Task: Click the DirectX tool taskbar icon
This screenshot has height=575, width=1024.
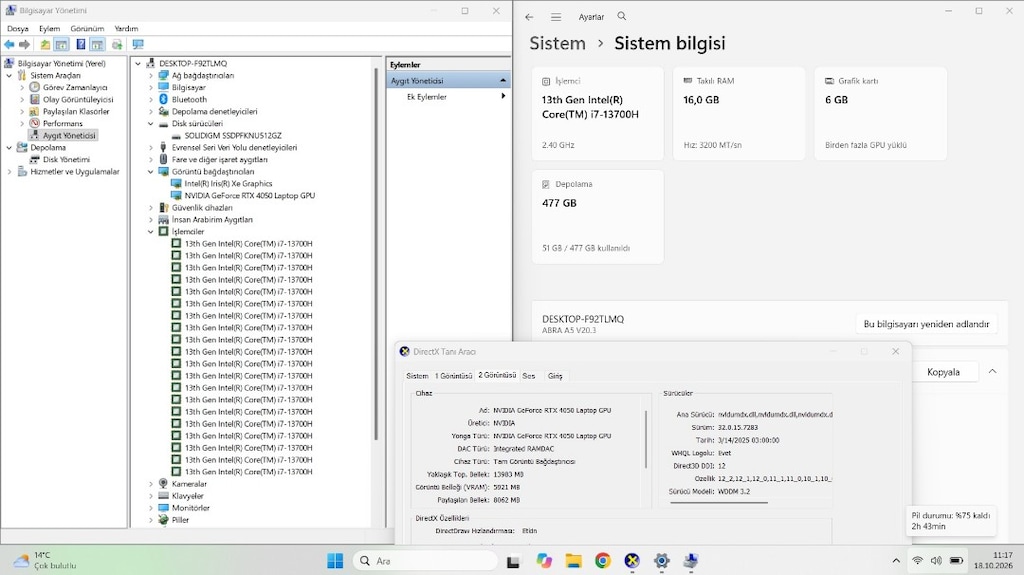Action: coord(632,561)
